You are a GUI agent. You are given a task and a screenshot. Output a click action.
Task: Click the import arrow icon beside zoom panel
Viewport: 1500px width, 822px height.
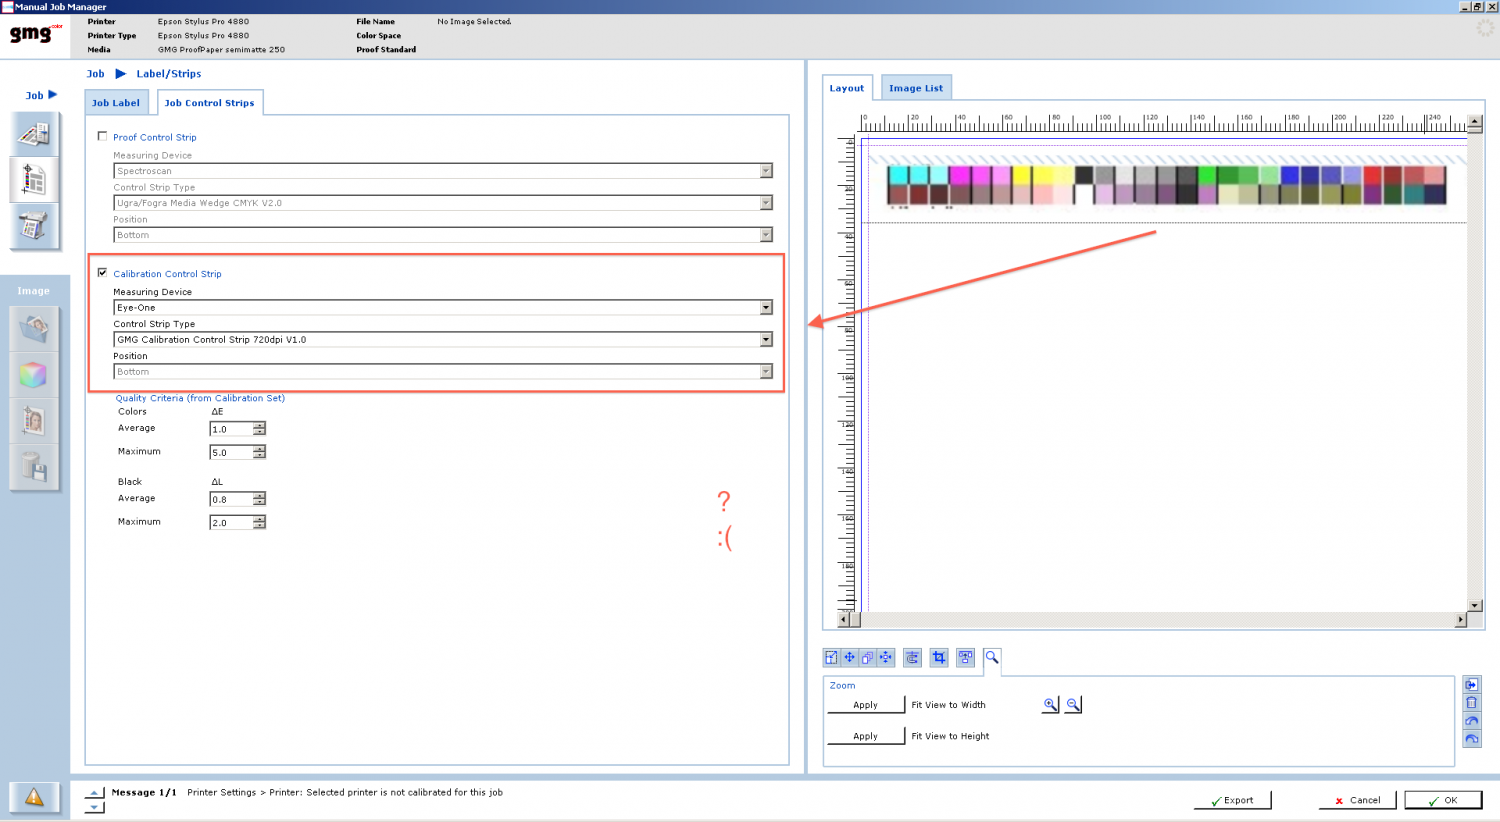tap(1471, 685)
